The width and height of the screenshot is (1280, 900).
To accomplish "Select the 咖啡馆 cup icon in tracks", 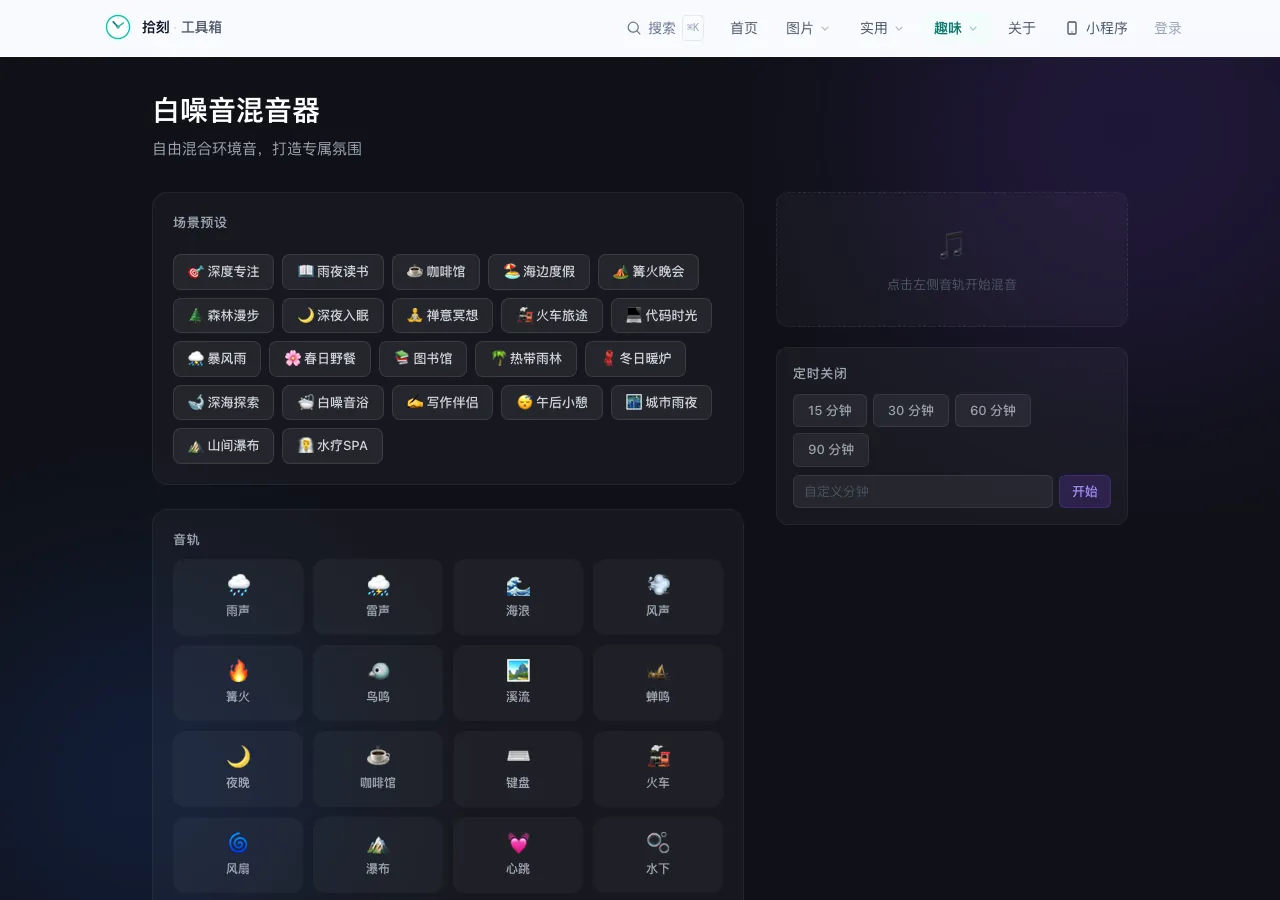I will click(x=378, y=757).
